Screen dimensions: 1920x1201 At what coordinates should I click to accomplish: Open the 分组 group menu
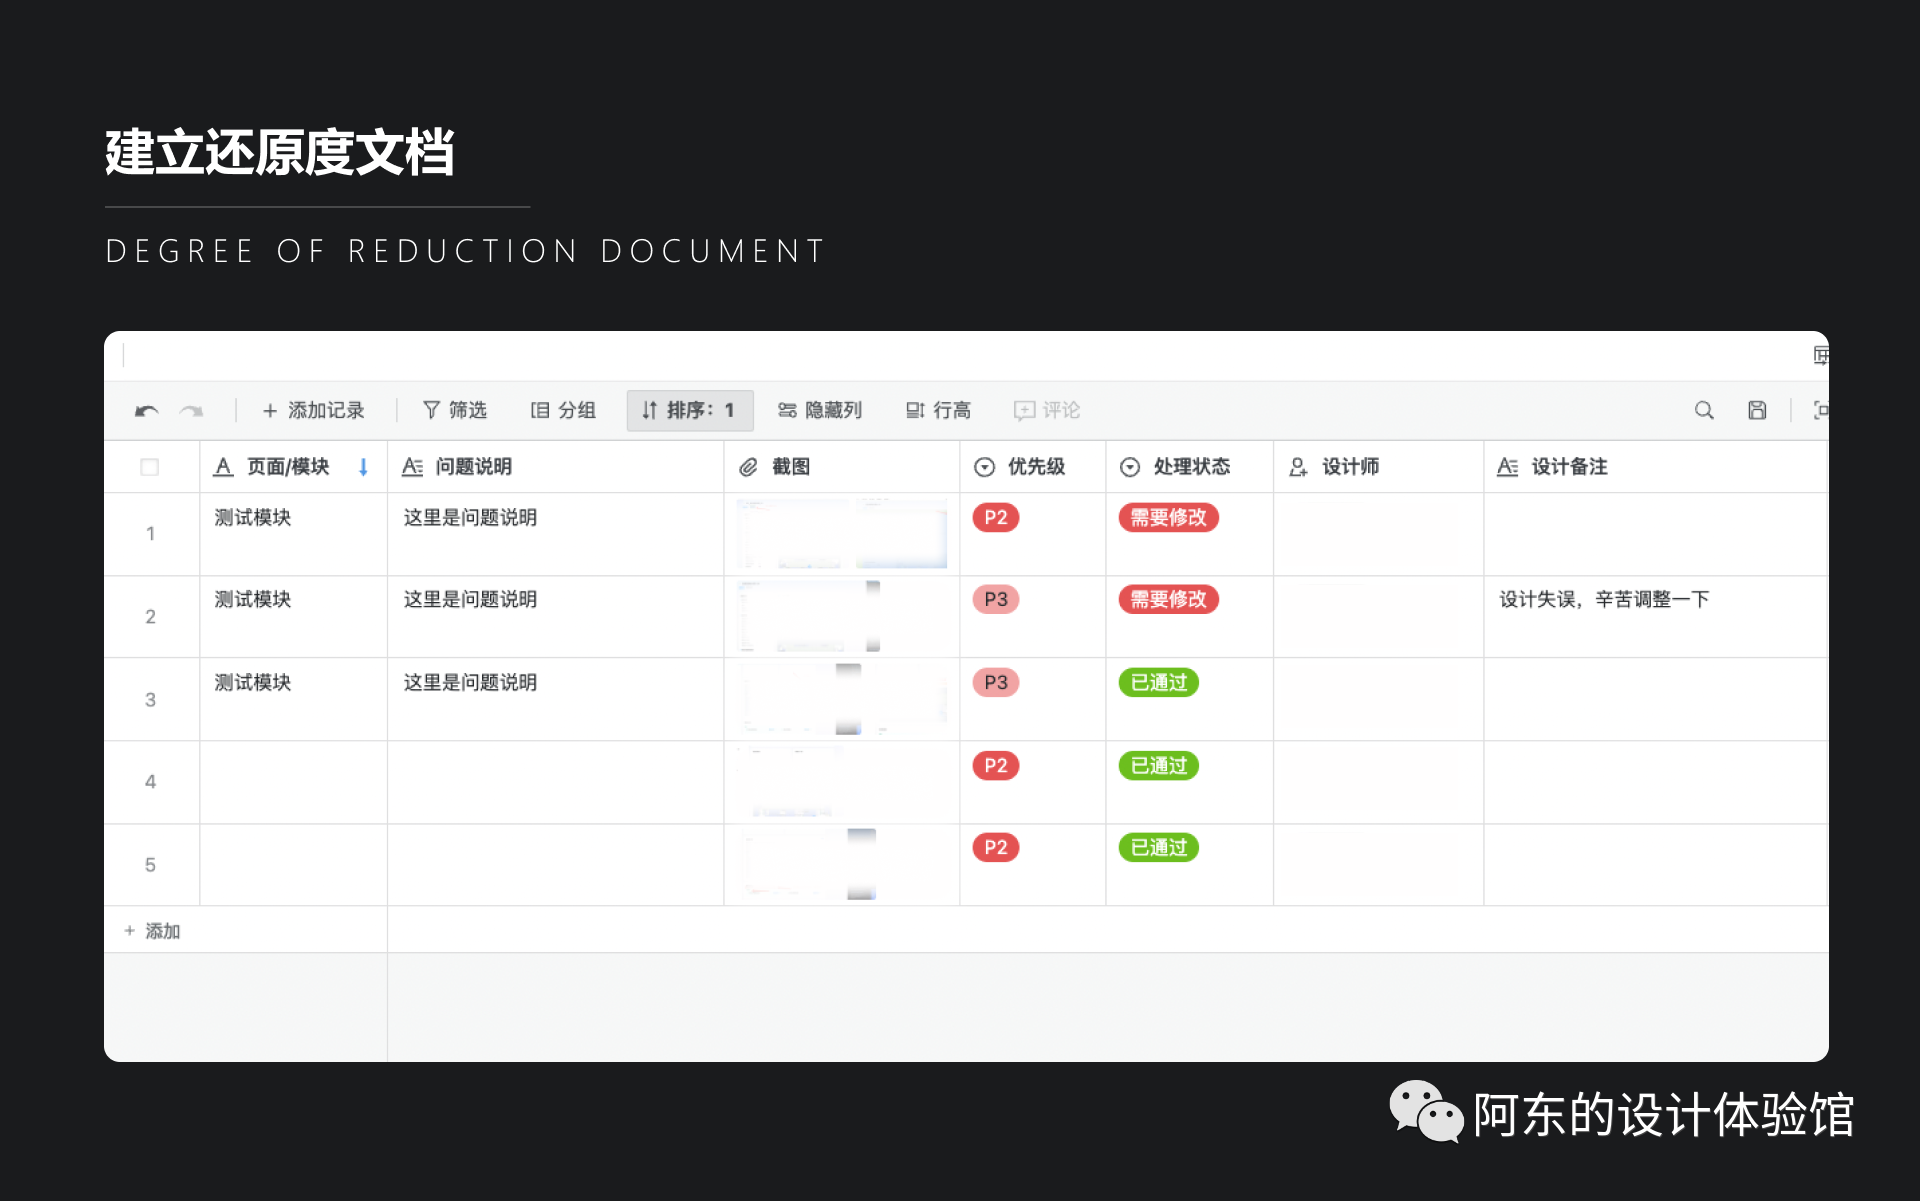563,410
